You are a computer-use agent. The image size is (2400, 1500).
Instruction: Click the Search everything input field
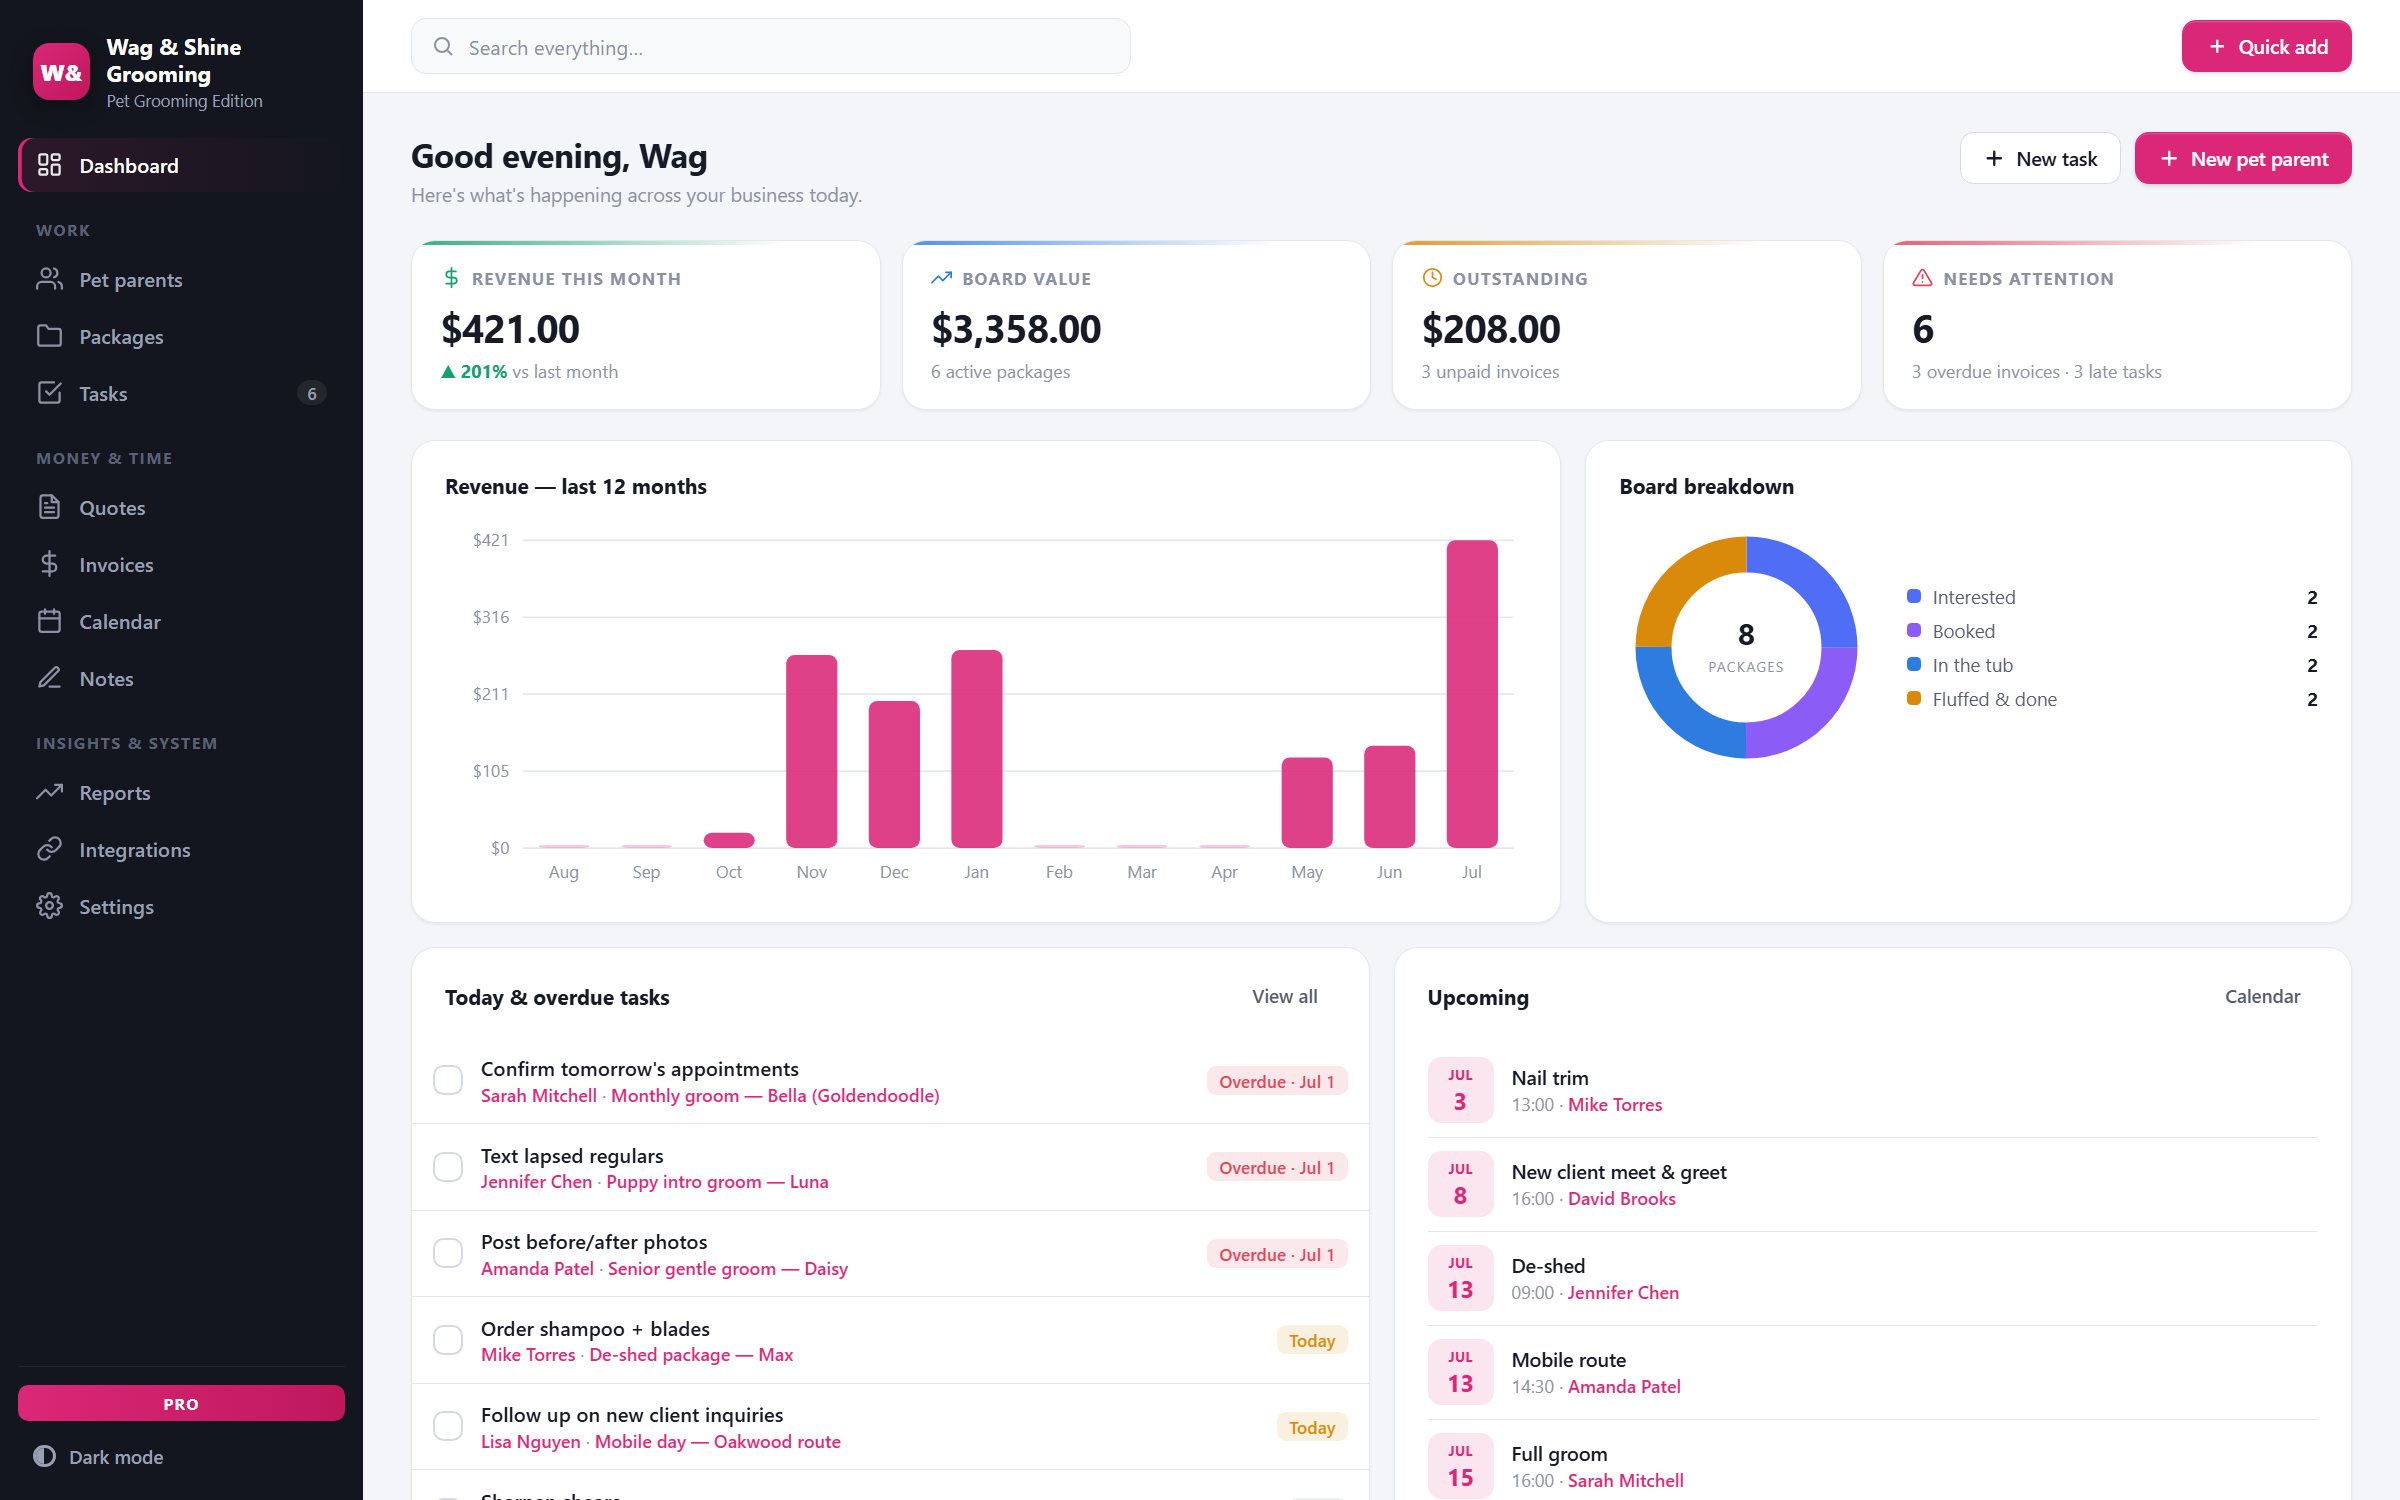tap(771, 46)
